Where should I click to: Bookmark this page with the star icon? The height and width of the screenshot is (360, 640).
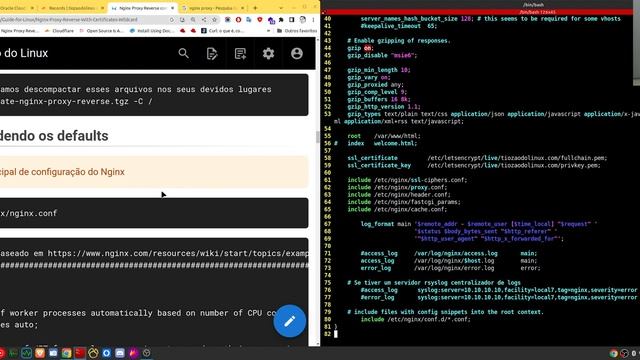point(214,20)
